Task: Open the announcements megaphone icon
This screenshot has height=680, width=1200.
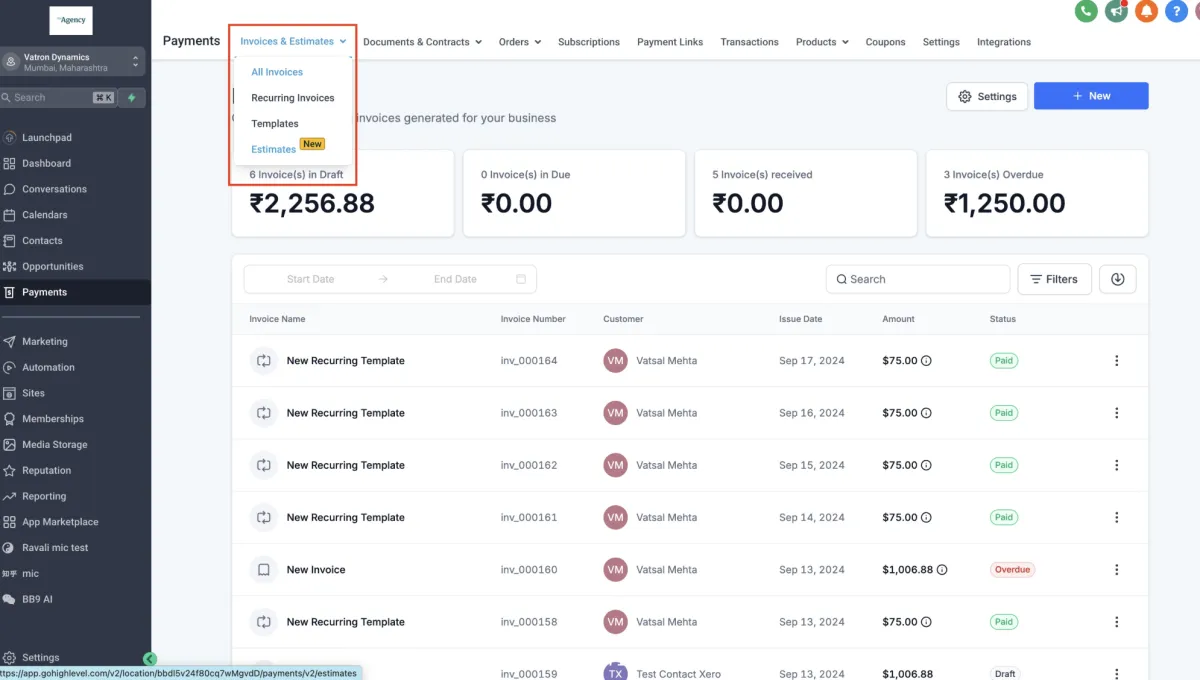Action: 1116,11
